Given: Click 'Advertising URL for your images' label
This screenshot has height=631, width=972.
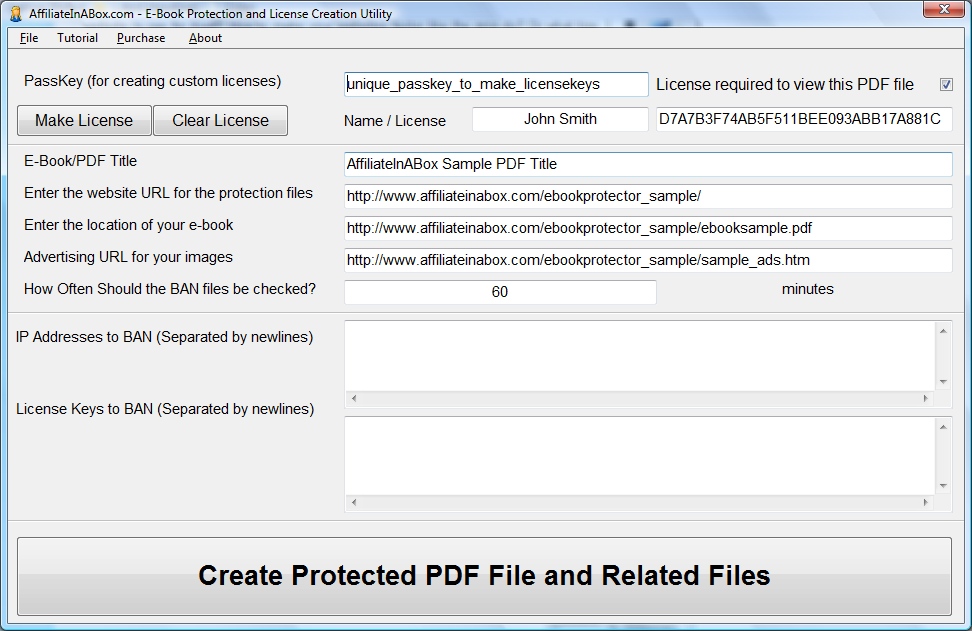Looking at the screenshot, I should 128,257.
